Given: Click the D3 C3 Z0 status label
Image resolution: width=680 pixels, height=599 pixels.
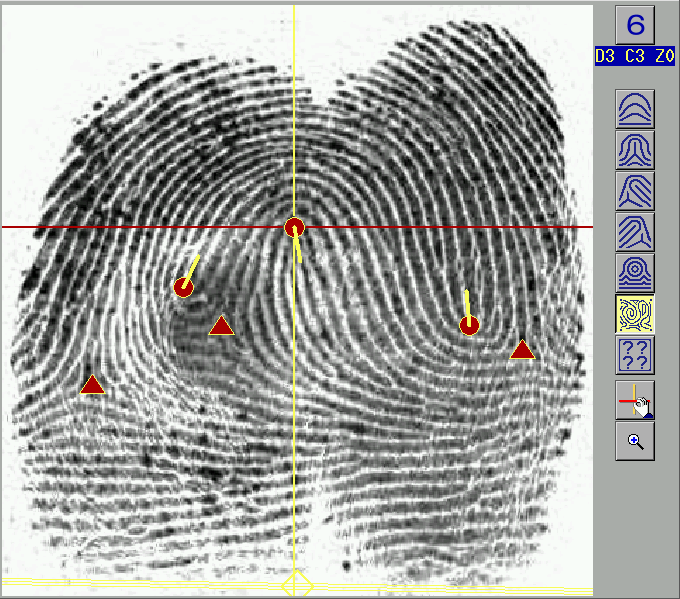Looking at the screenshot, I should 635,56.
